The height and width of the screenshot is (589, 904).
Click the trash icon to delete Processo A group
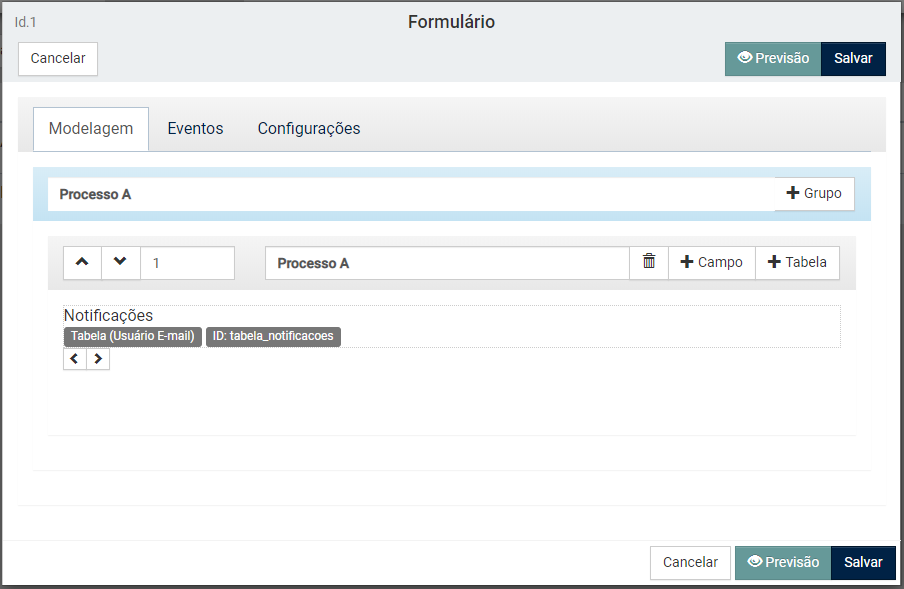[649, 263]
